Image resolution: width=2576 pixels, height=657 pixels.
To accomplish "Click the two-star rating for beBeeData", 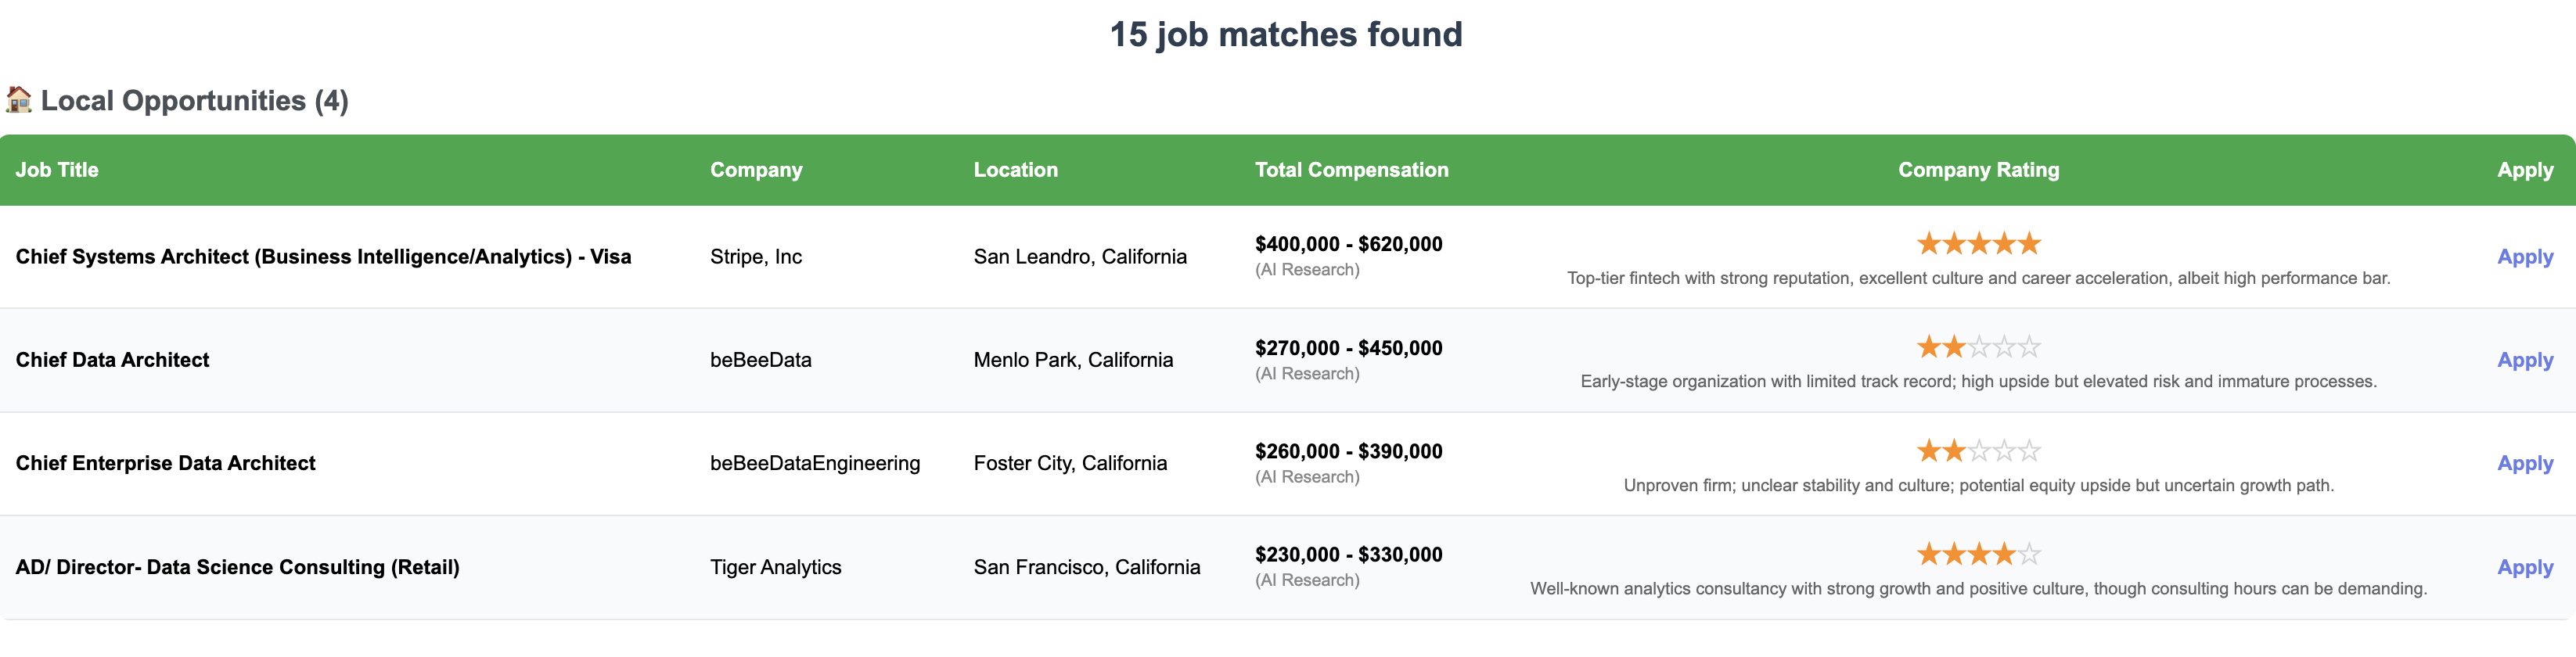I will click(1978, 347).
